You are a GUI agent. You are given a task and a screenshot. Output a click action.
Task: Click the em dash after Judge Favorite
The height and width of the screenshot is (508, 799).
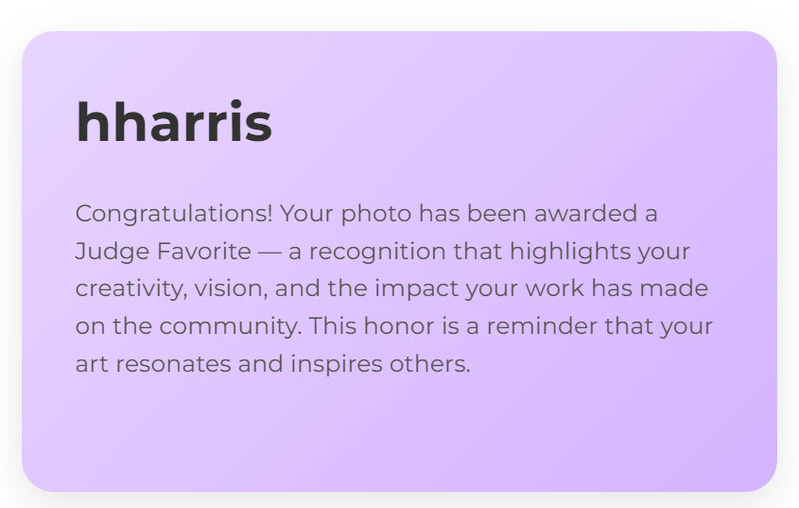point(270,251)
